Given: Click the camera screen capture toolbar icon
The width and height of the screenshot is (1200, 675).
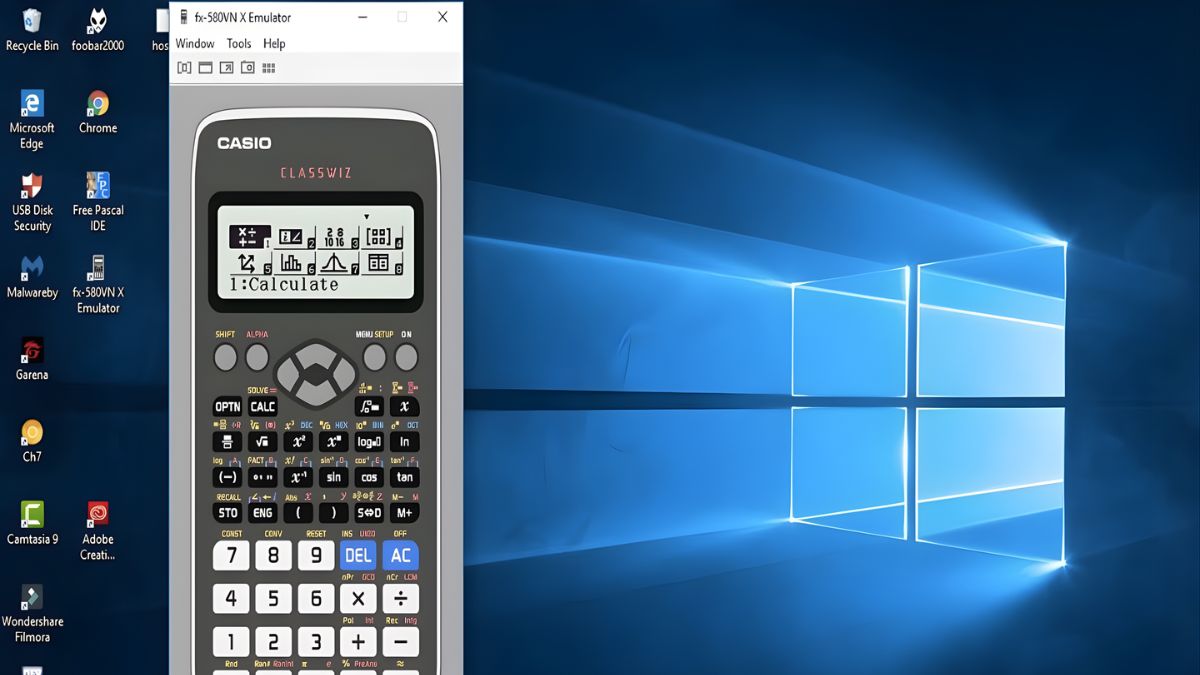Looking at the screenshot, I should [247, 68].
